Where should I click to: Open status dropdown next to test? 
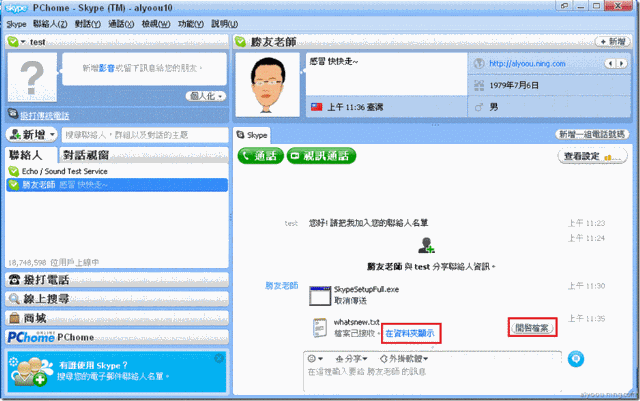click(x=23, y=42)
